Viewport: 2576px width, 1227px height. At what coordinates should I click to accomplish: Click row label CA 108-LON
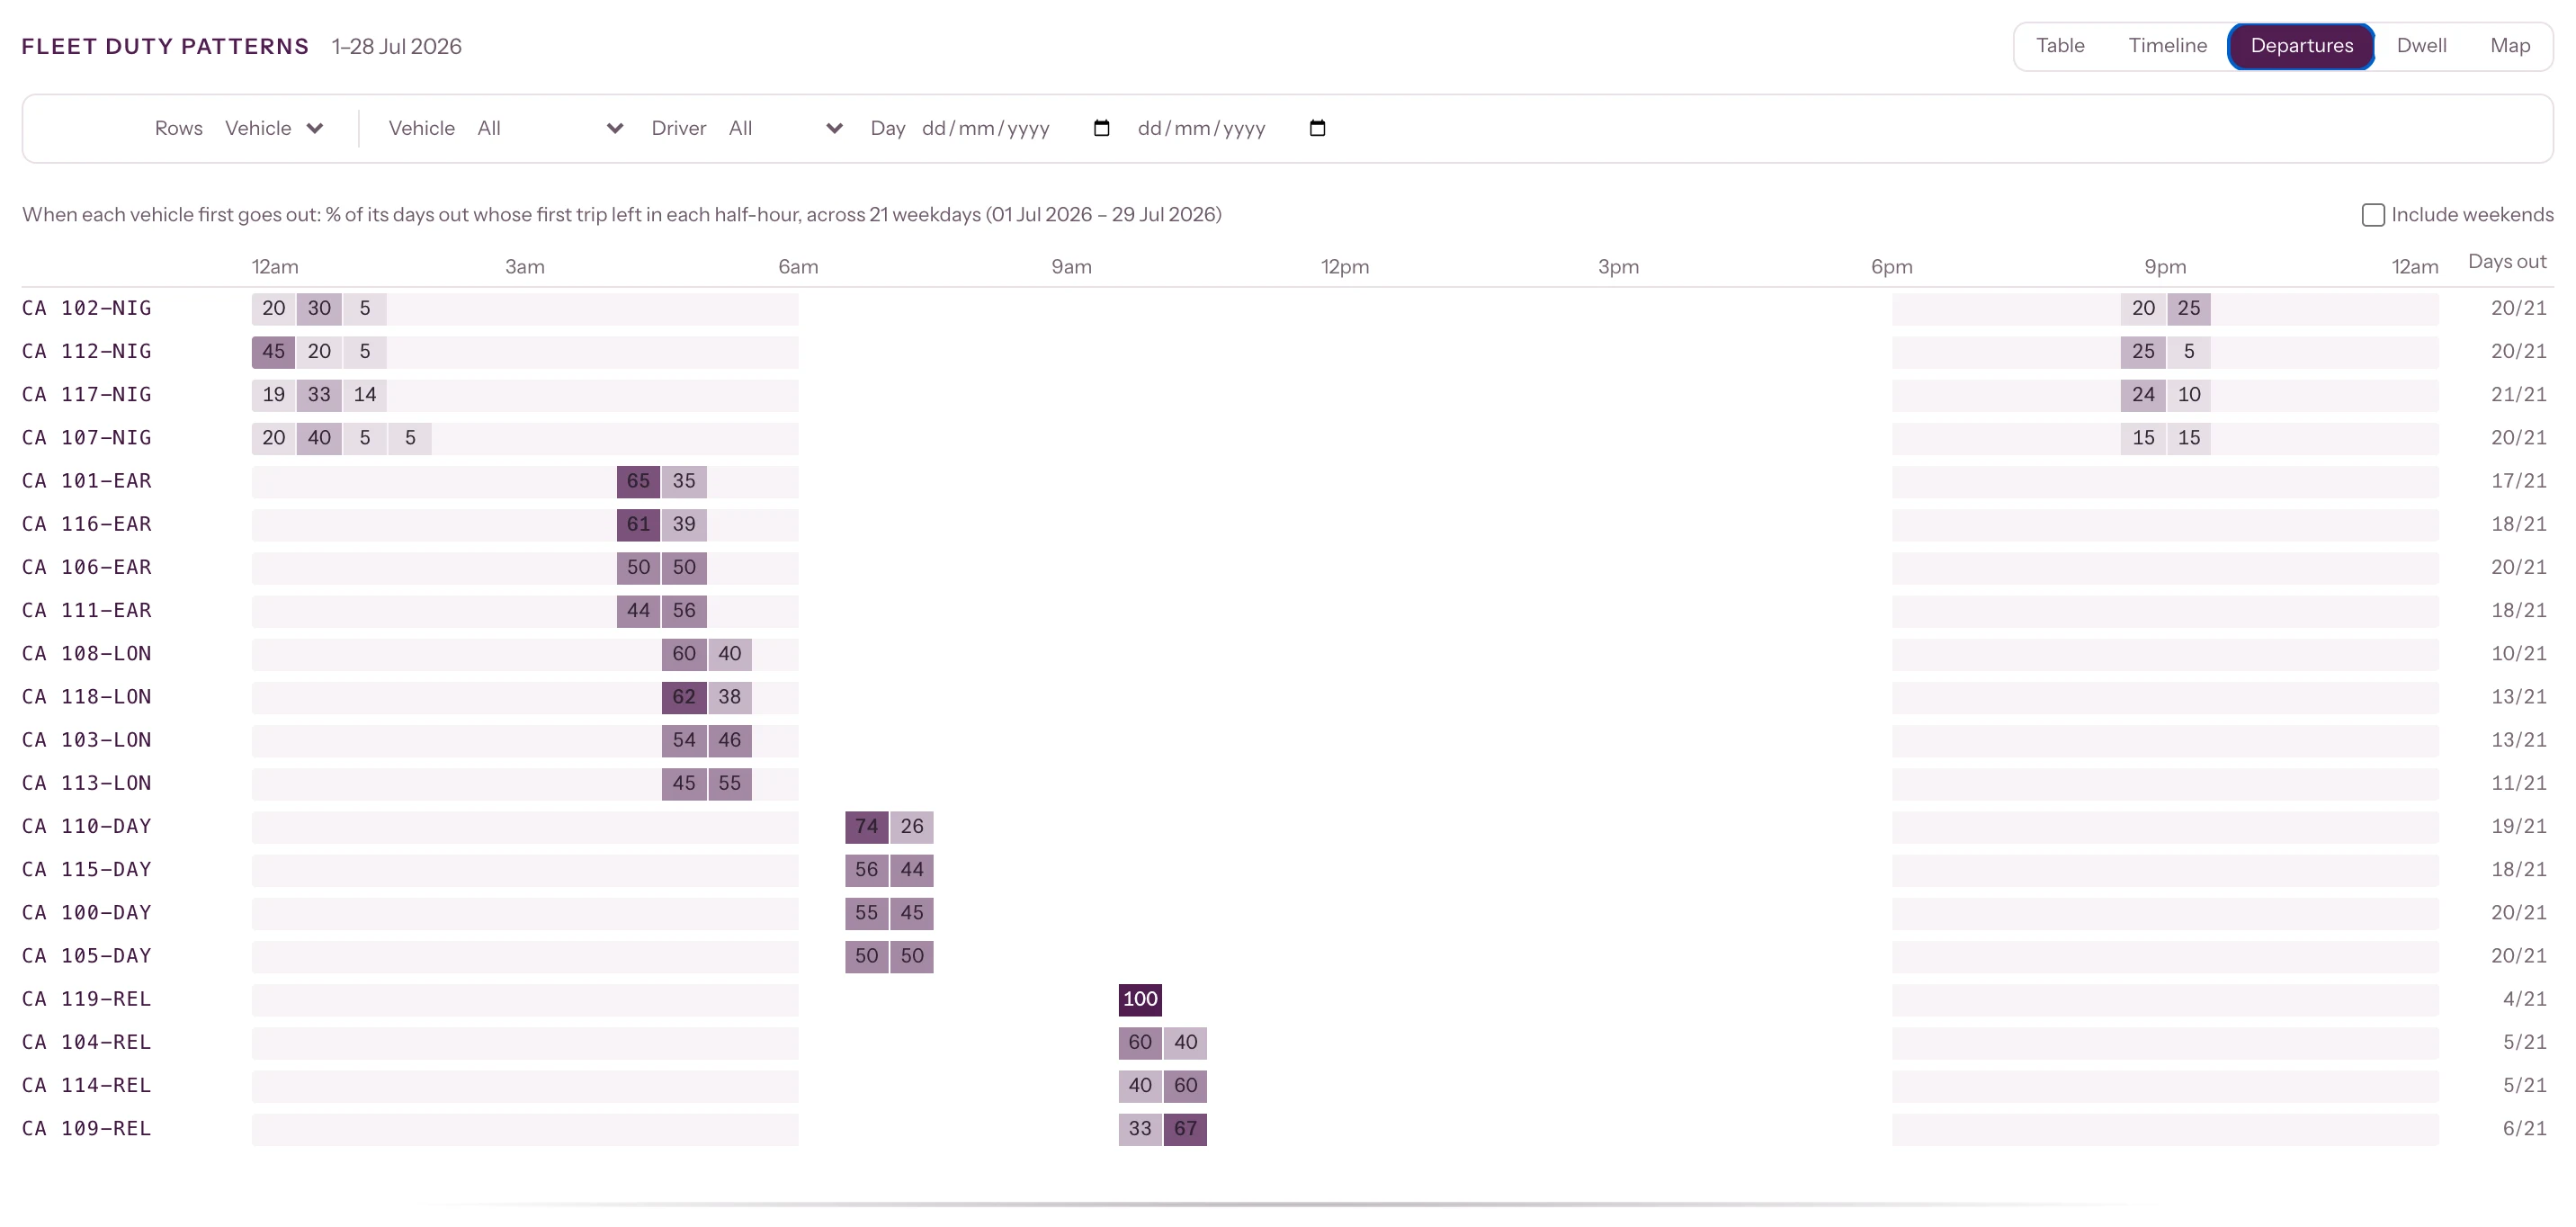(x=87, y=654)
